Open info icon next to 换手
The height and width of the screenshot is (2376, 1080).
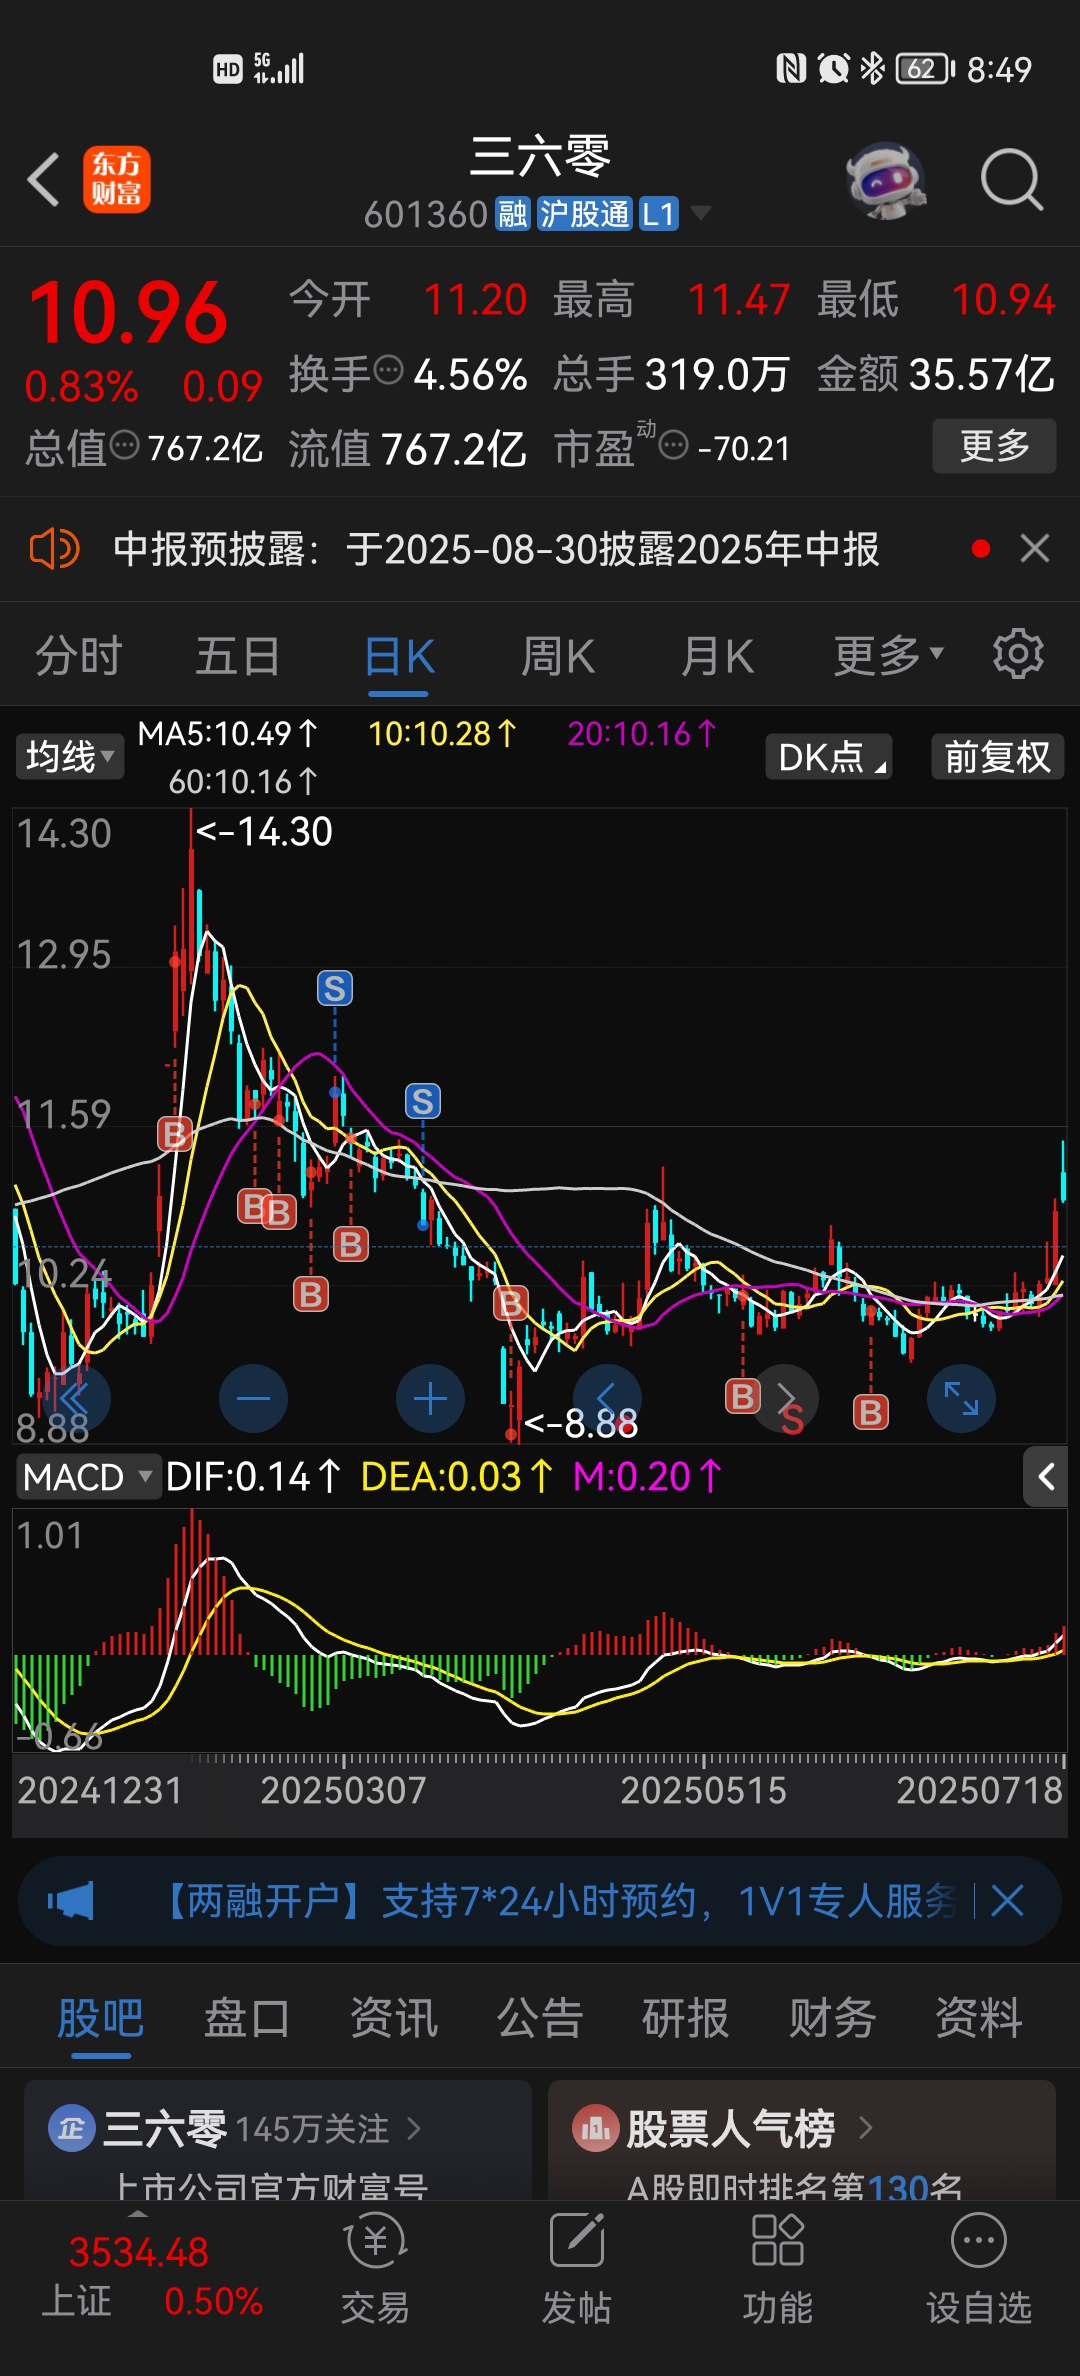(x=388, y=371)
